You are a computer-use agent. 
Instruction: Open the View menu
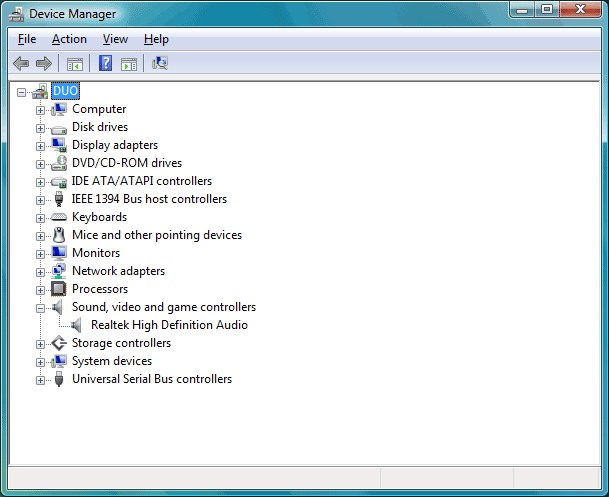coord(115,39)
